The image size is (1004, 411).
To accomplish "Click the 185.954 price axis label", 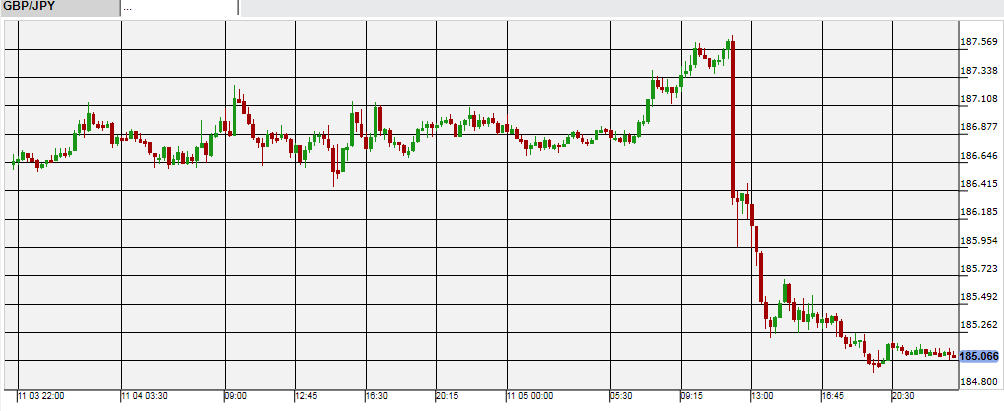I will point(979,241).
